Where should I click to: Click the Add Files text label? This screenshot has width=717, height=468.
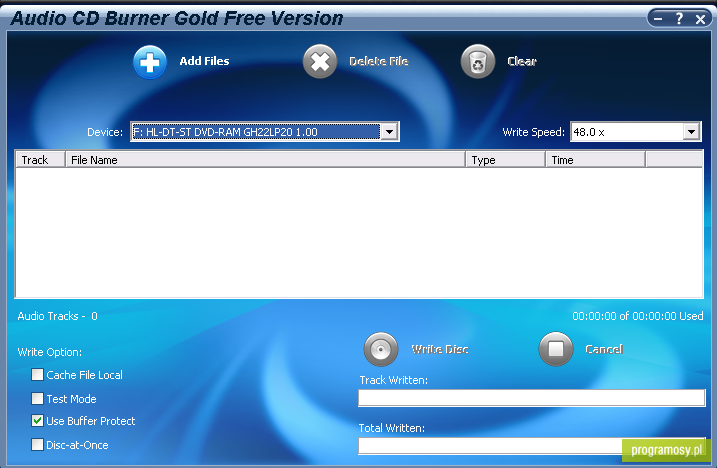pos(204,61)
